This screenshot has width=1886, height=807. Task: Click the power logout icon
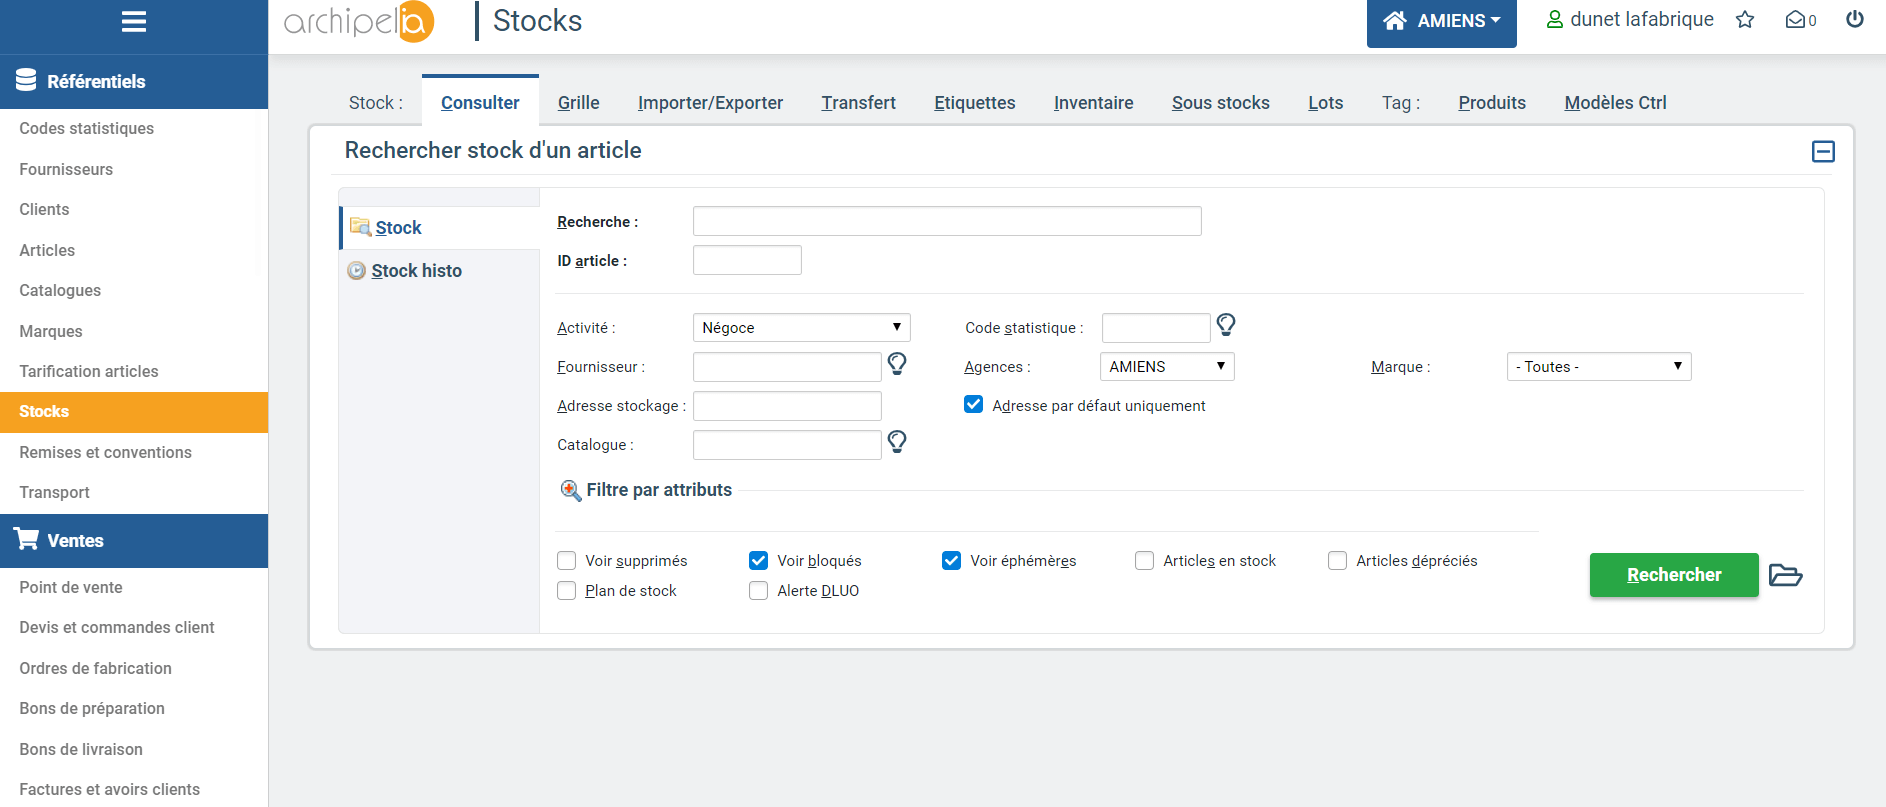[1855, 20]
